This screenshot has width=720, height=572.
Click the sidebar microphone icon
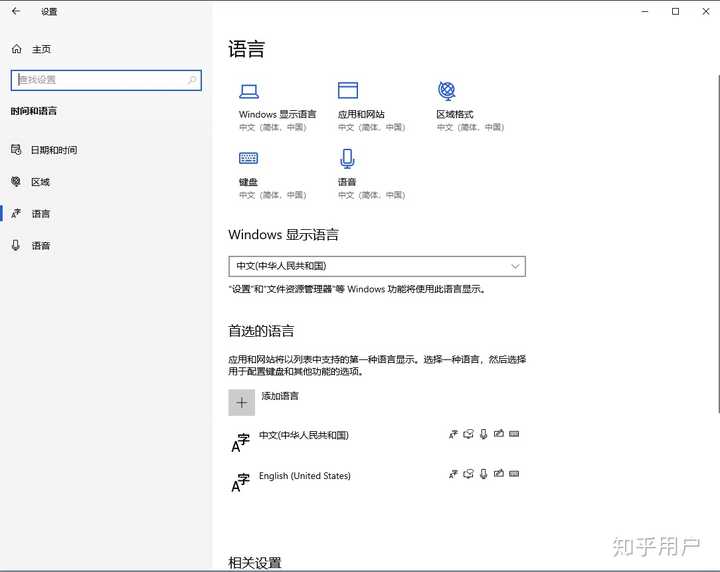click(x=16, y=245)
